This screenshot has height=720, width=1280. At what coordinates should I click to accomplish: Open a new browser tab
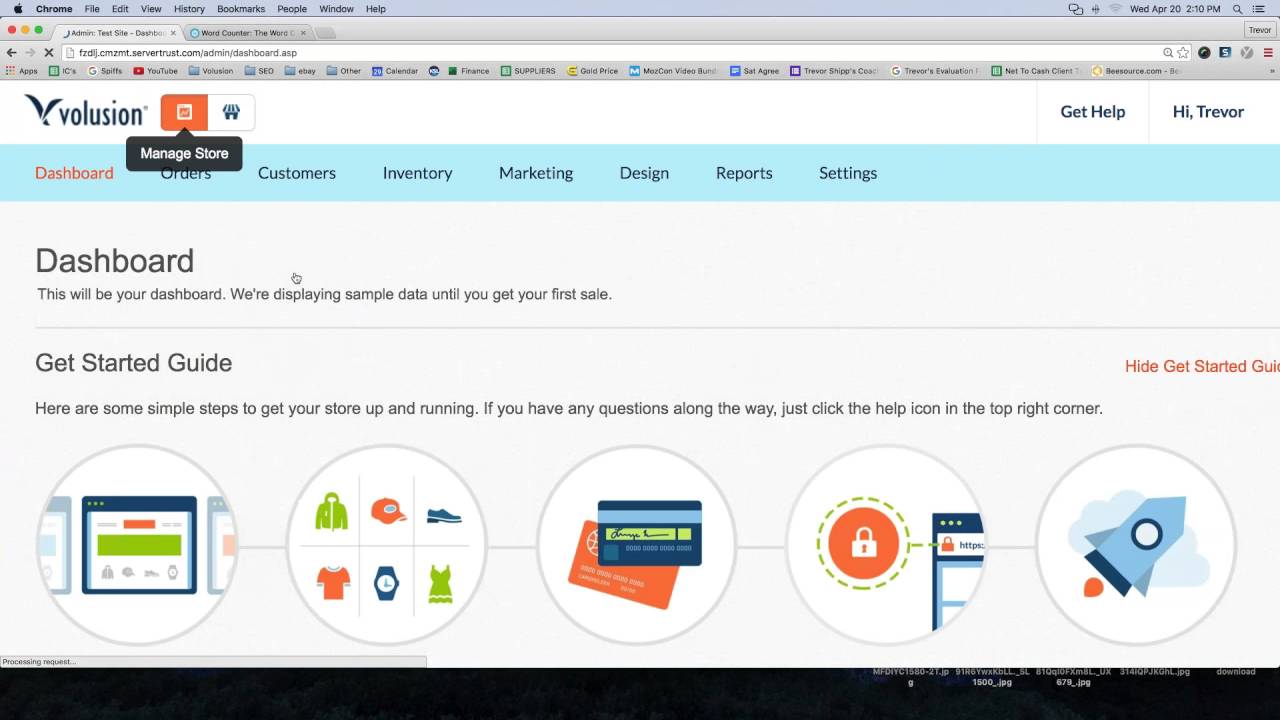coord(325,33)
